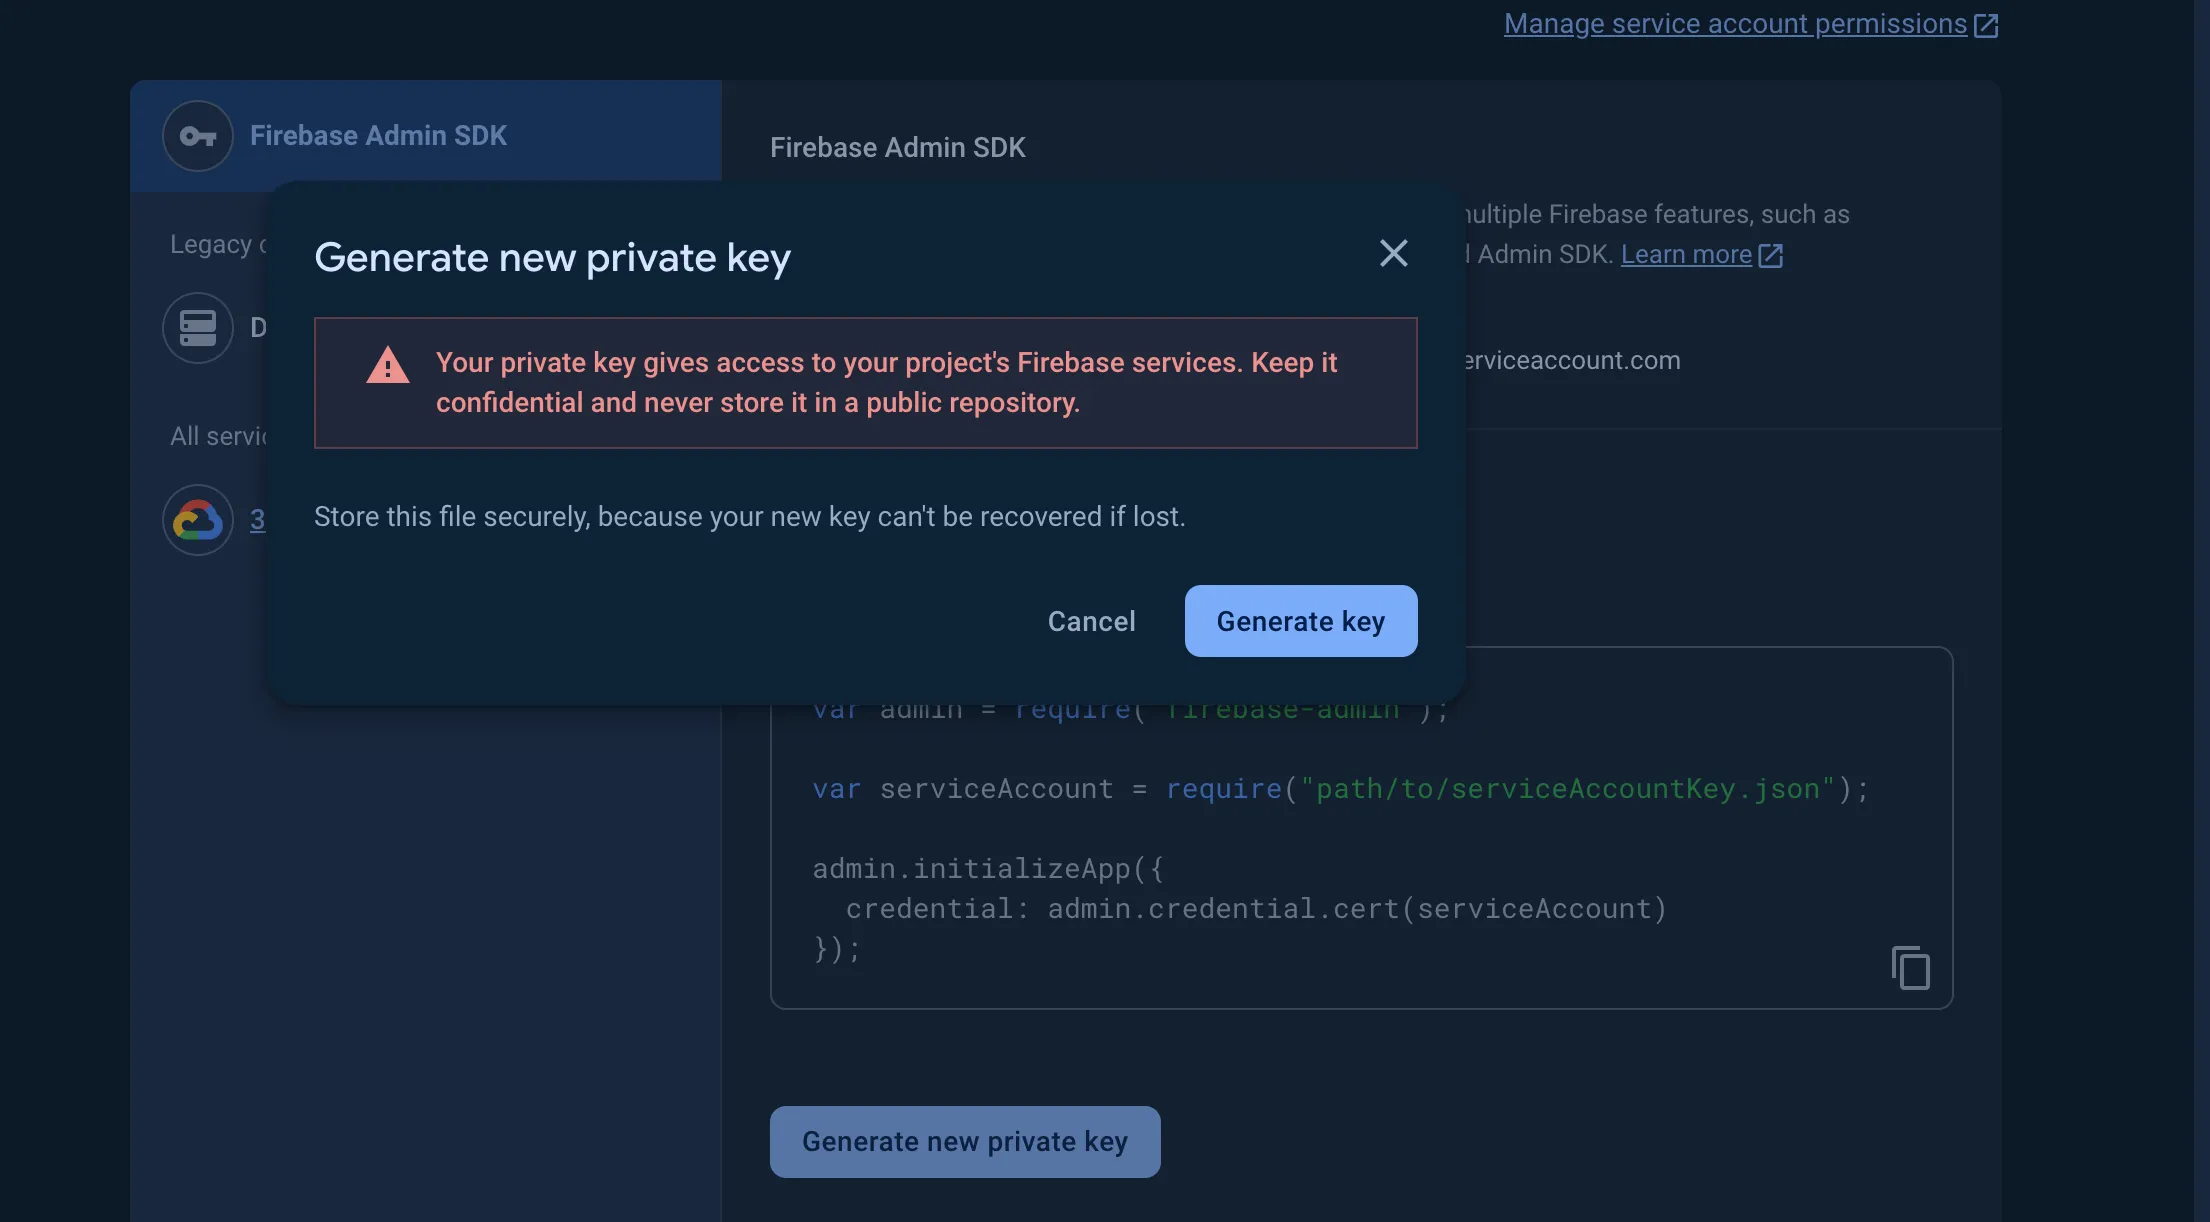Open the Learn more link
This screenshot has width=2210, height=1222.
(1686, 255)
